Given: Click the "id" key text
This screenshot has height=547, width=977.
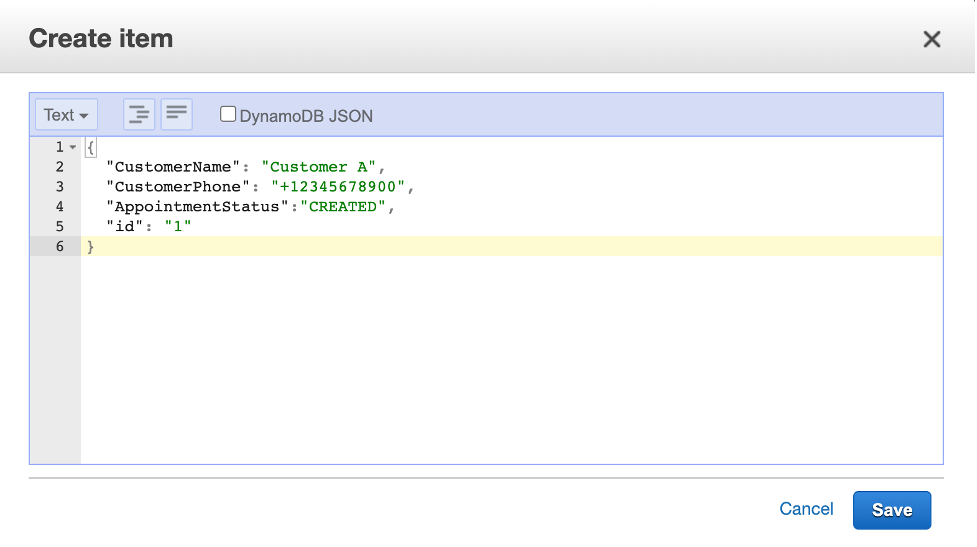Looking at the screenshot, I should click(x=125, y=227).
